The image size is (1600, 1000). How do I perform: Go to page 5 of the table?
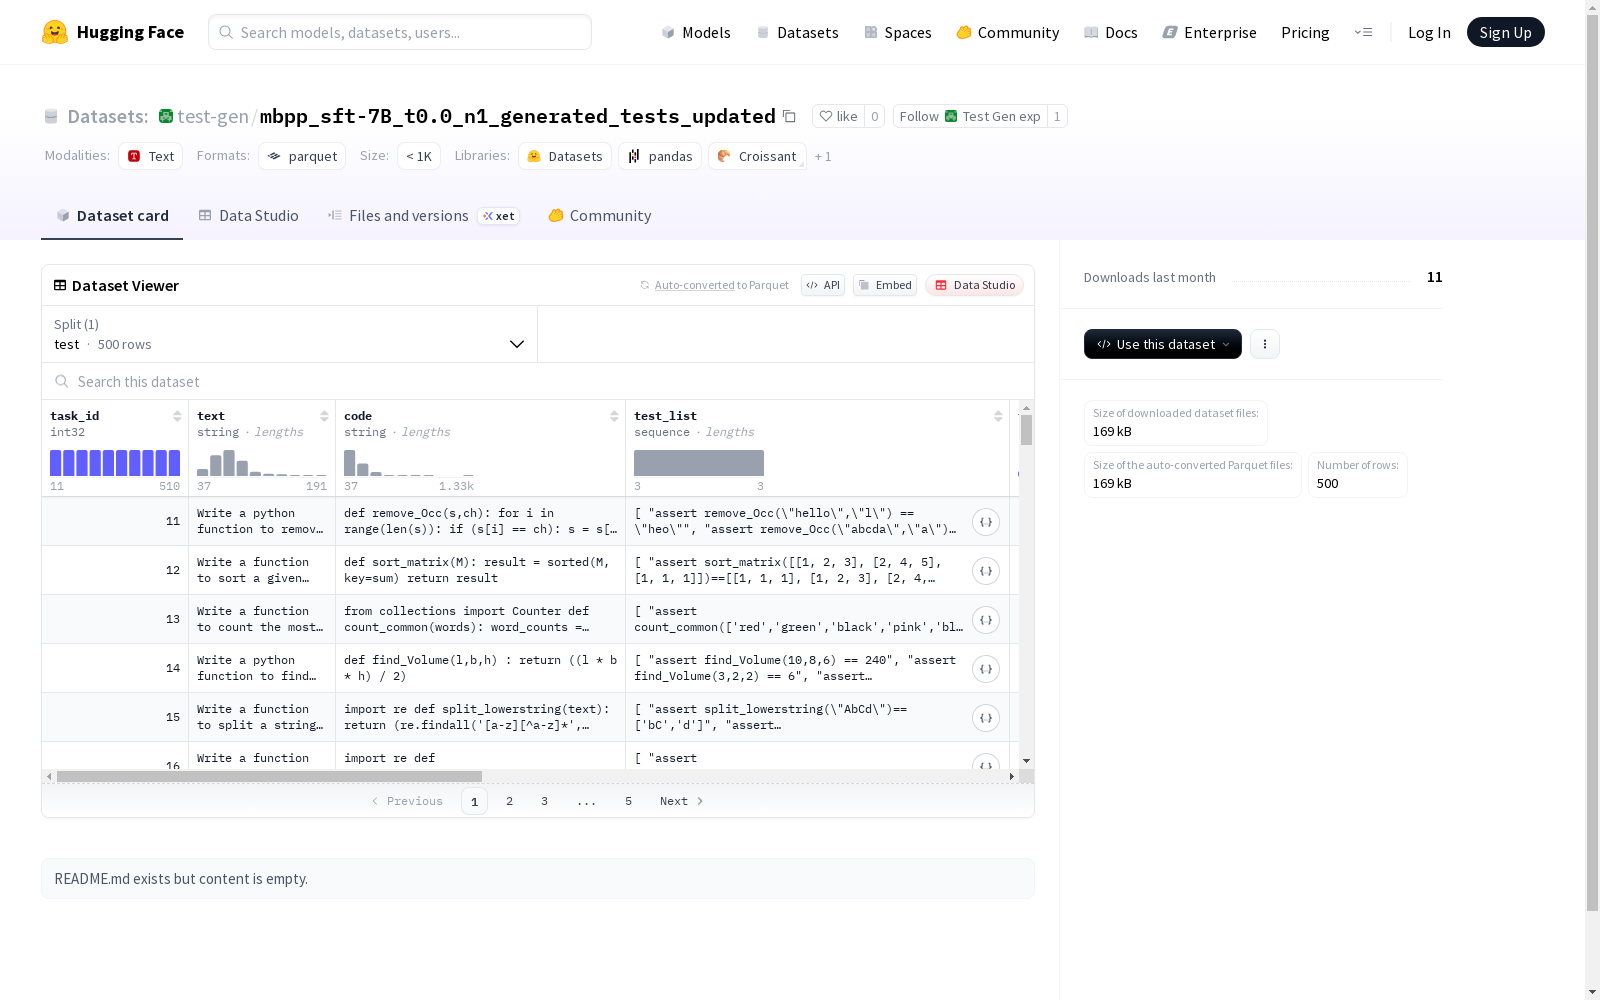[628, 801]
